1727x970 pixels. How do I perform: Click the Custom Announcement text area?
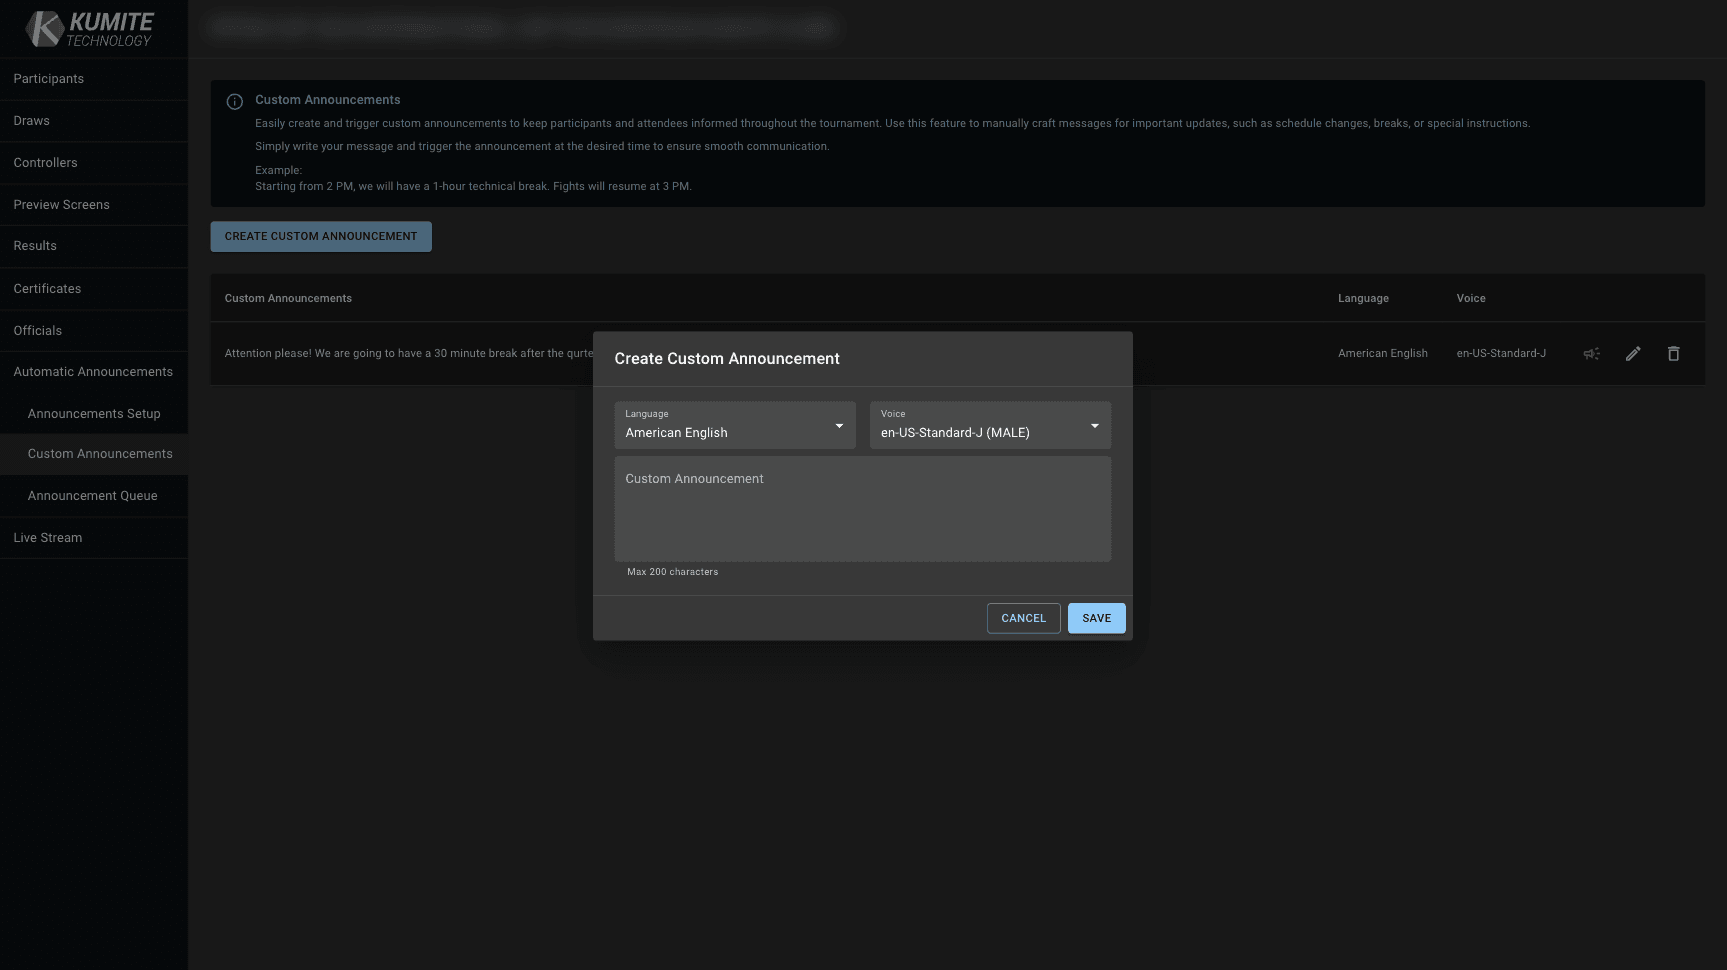coord(862,508)
